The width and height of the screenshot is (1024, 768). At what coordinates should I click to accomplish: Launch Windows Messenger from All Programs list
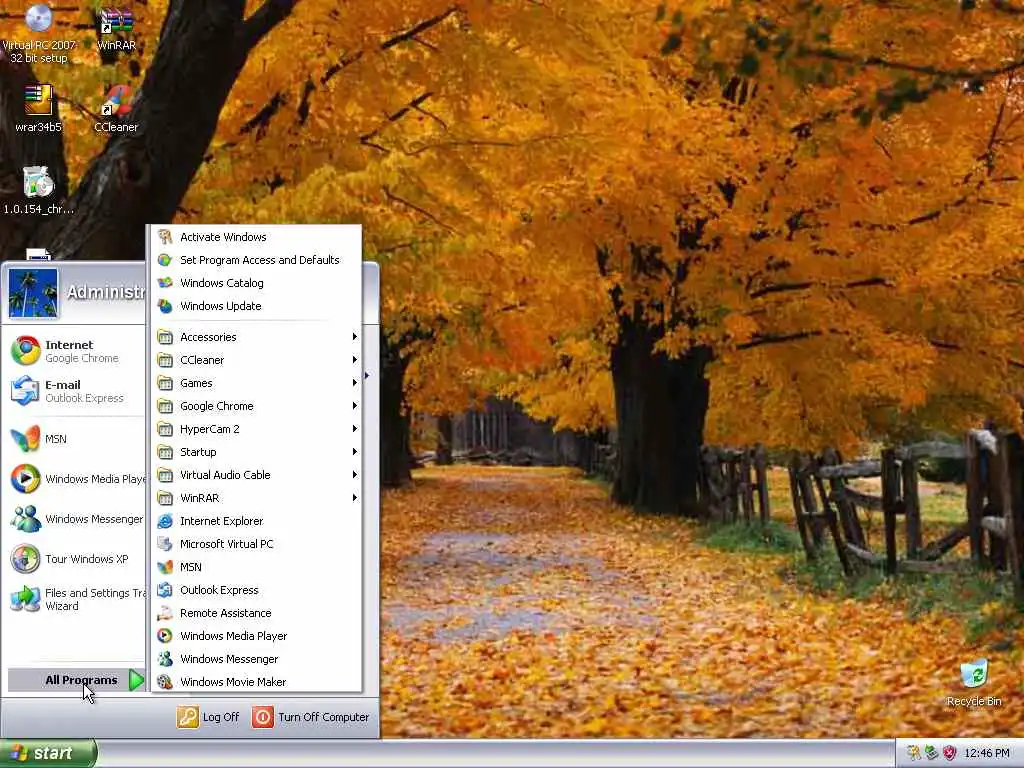click(257, 659)
